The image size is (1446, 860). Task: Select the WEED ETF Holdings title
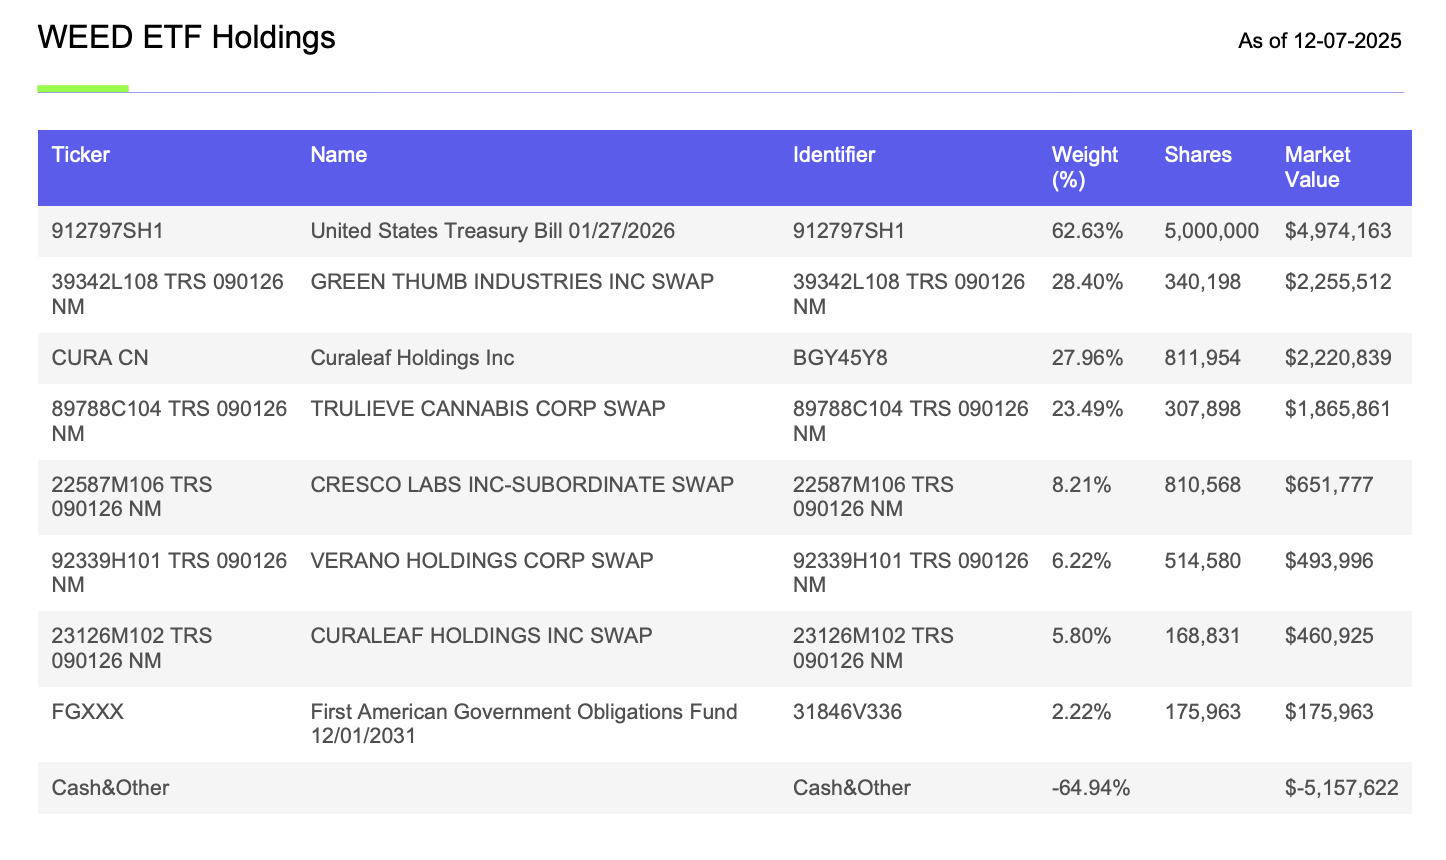tap(186, 37)
